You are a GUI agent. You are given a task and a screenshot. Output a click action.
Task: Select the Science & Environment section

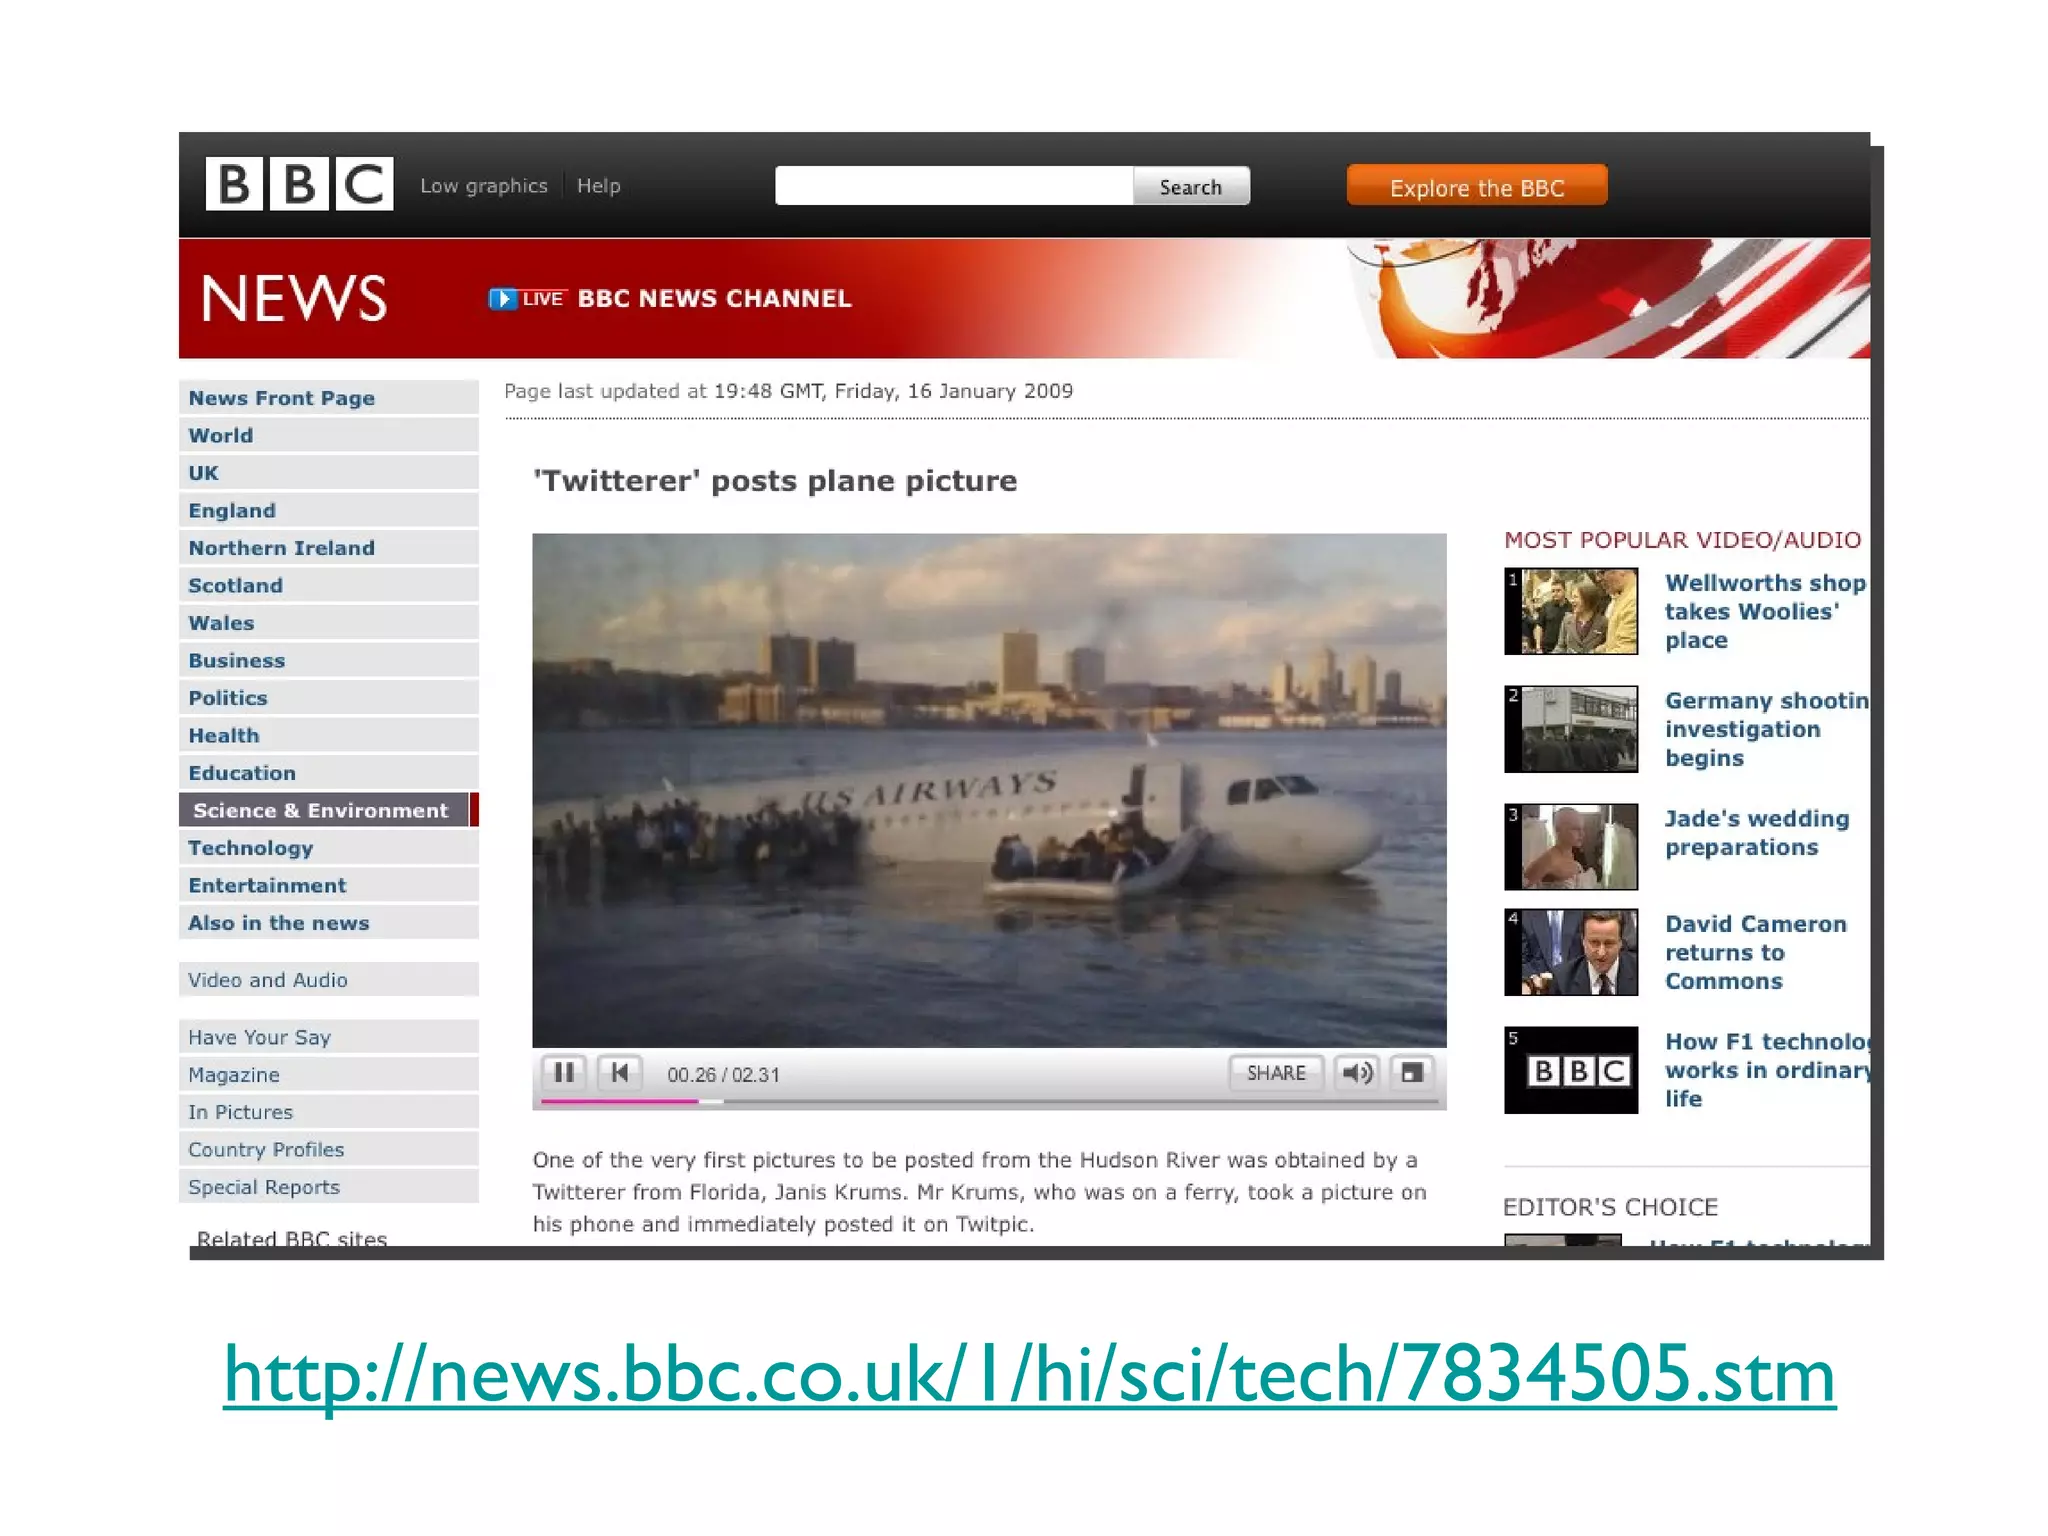pyautogui.click(x=329, y=811)
